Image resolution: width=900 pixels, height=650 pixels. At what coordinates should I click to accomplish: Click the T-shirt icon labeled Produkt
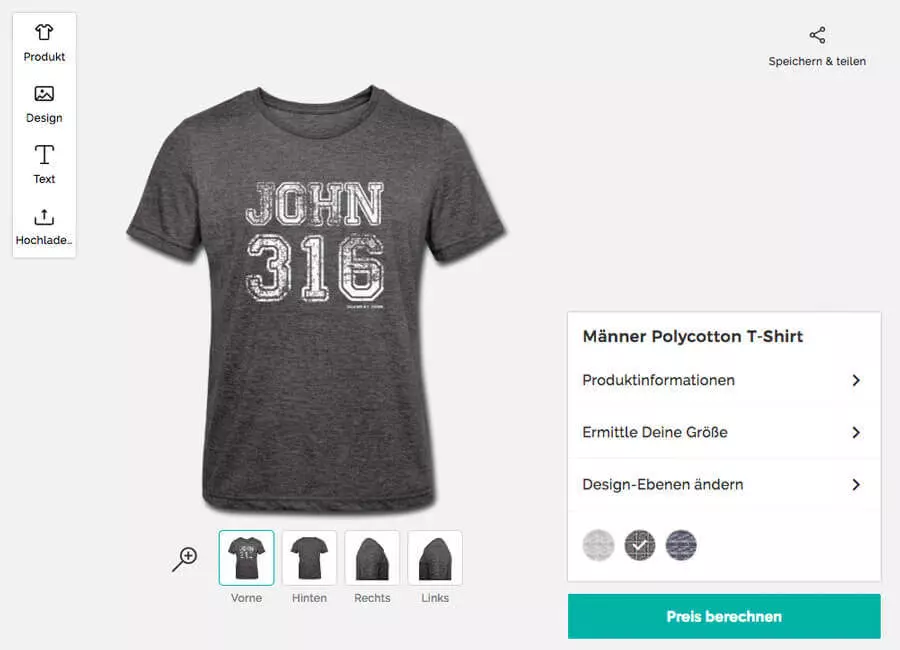[44, 30]
